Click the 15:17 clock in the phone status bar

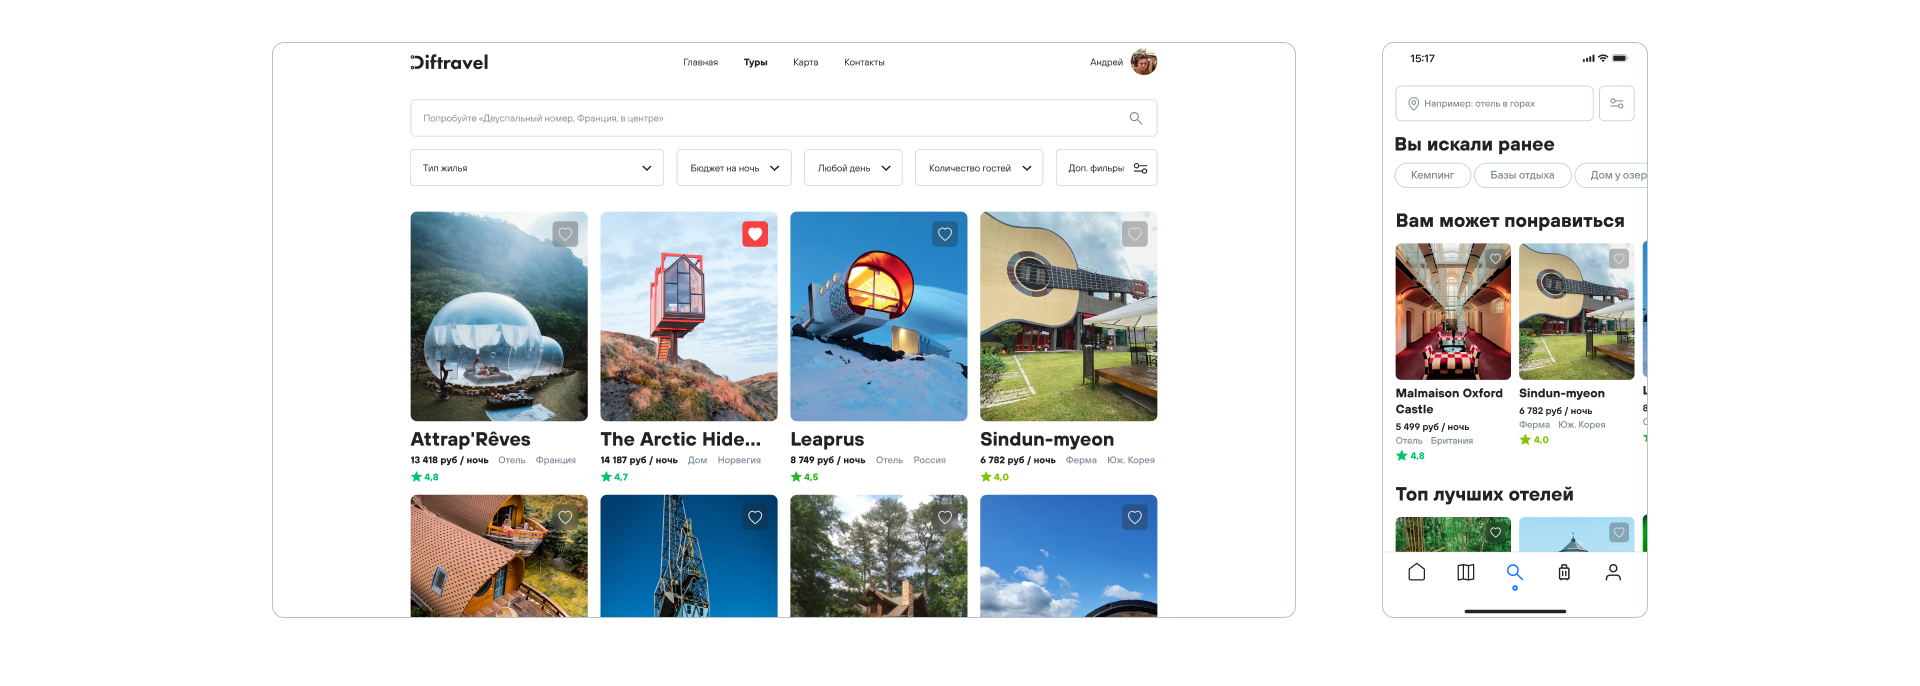pos(1422,59)
